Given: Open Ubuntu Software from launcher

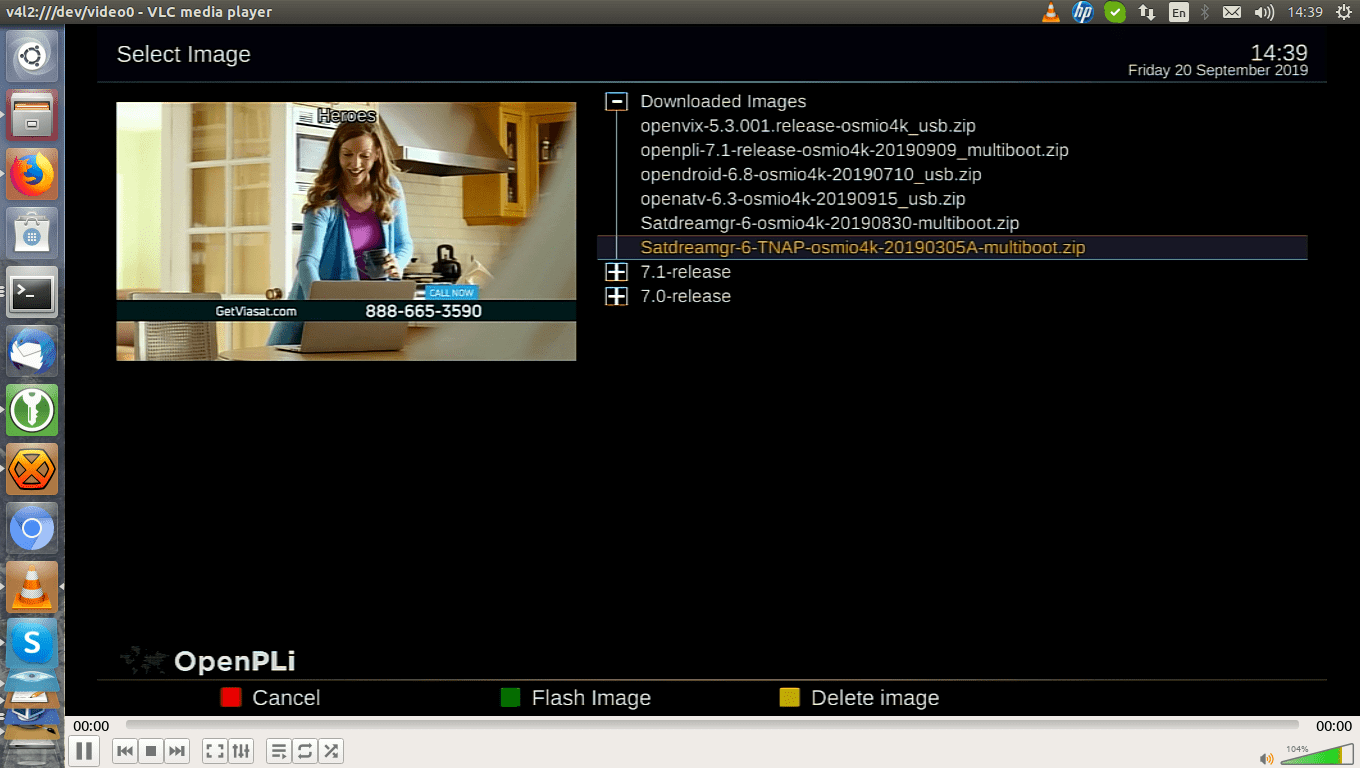Looking at the screenshot, I should (x=32, y=233).
